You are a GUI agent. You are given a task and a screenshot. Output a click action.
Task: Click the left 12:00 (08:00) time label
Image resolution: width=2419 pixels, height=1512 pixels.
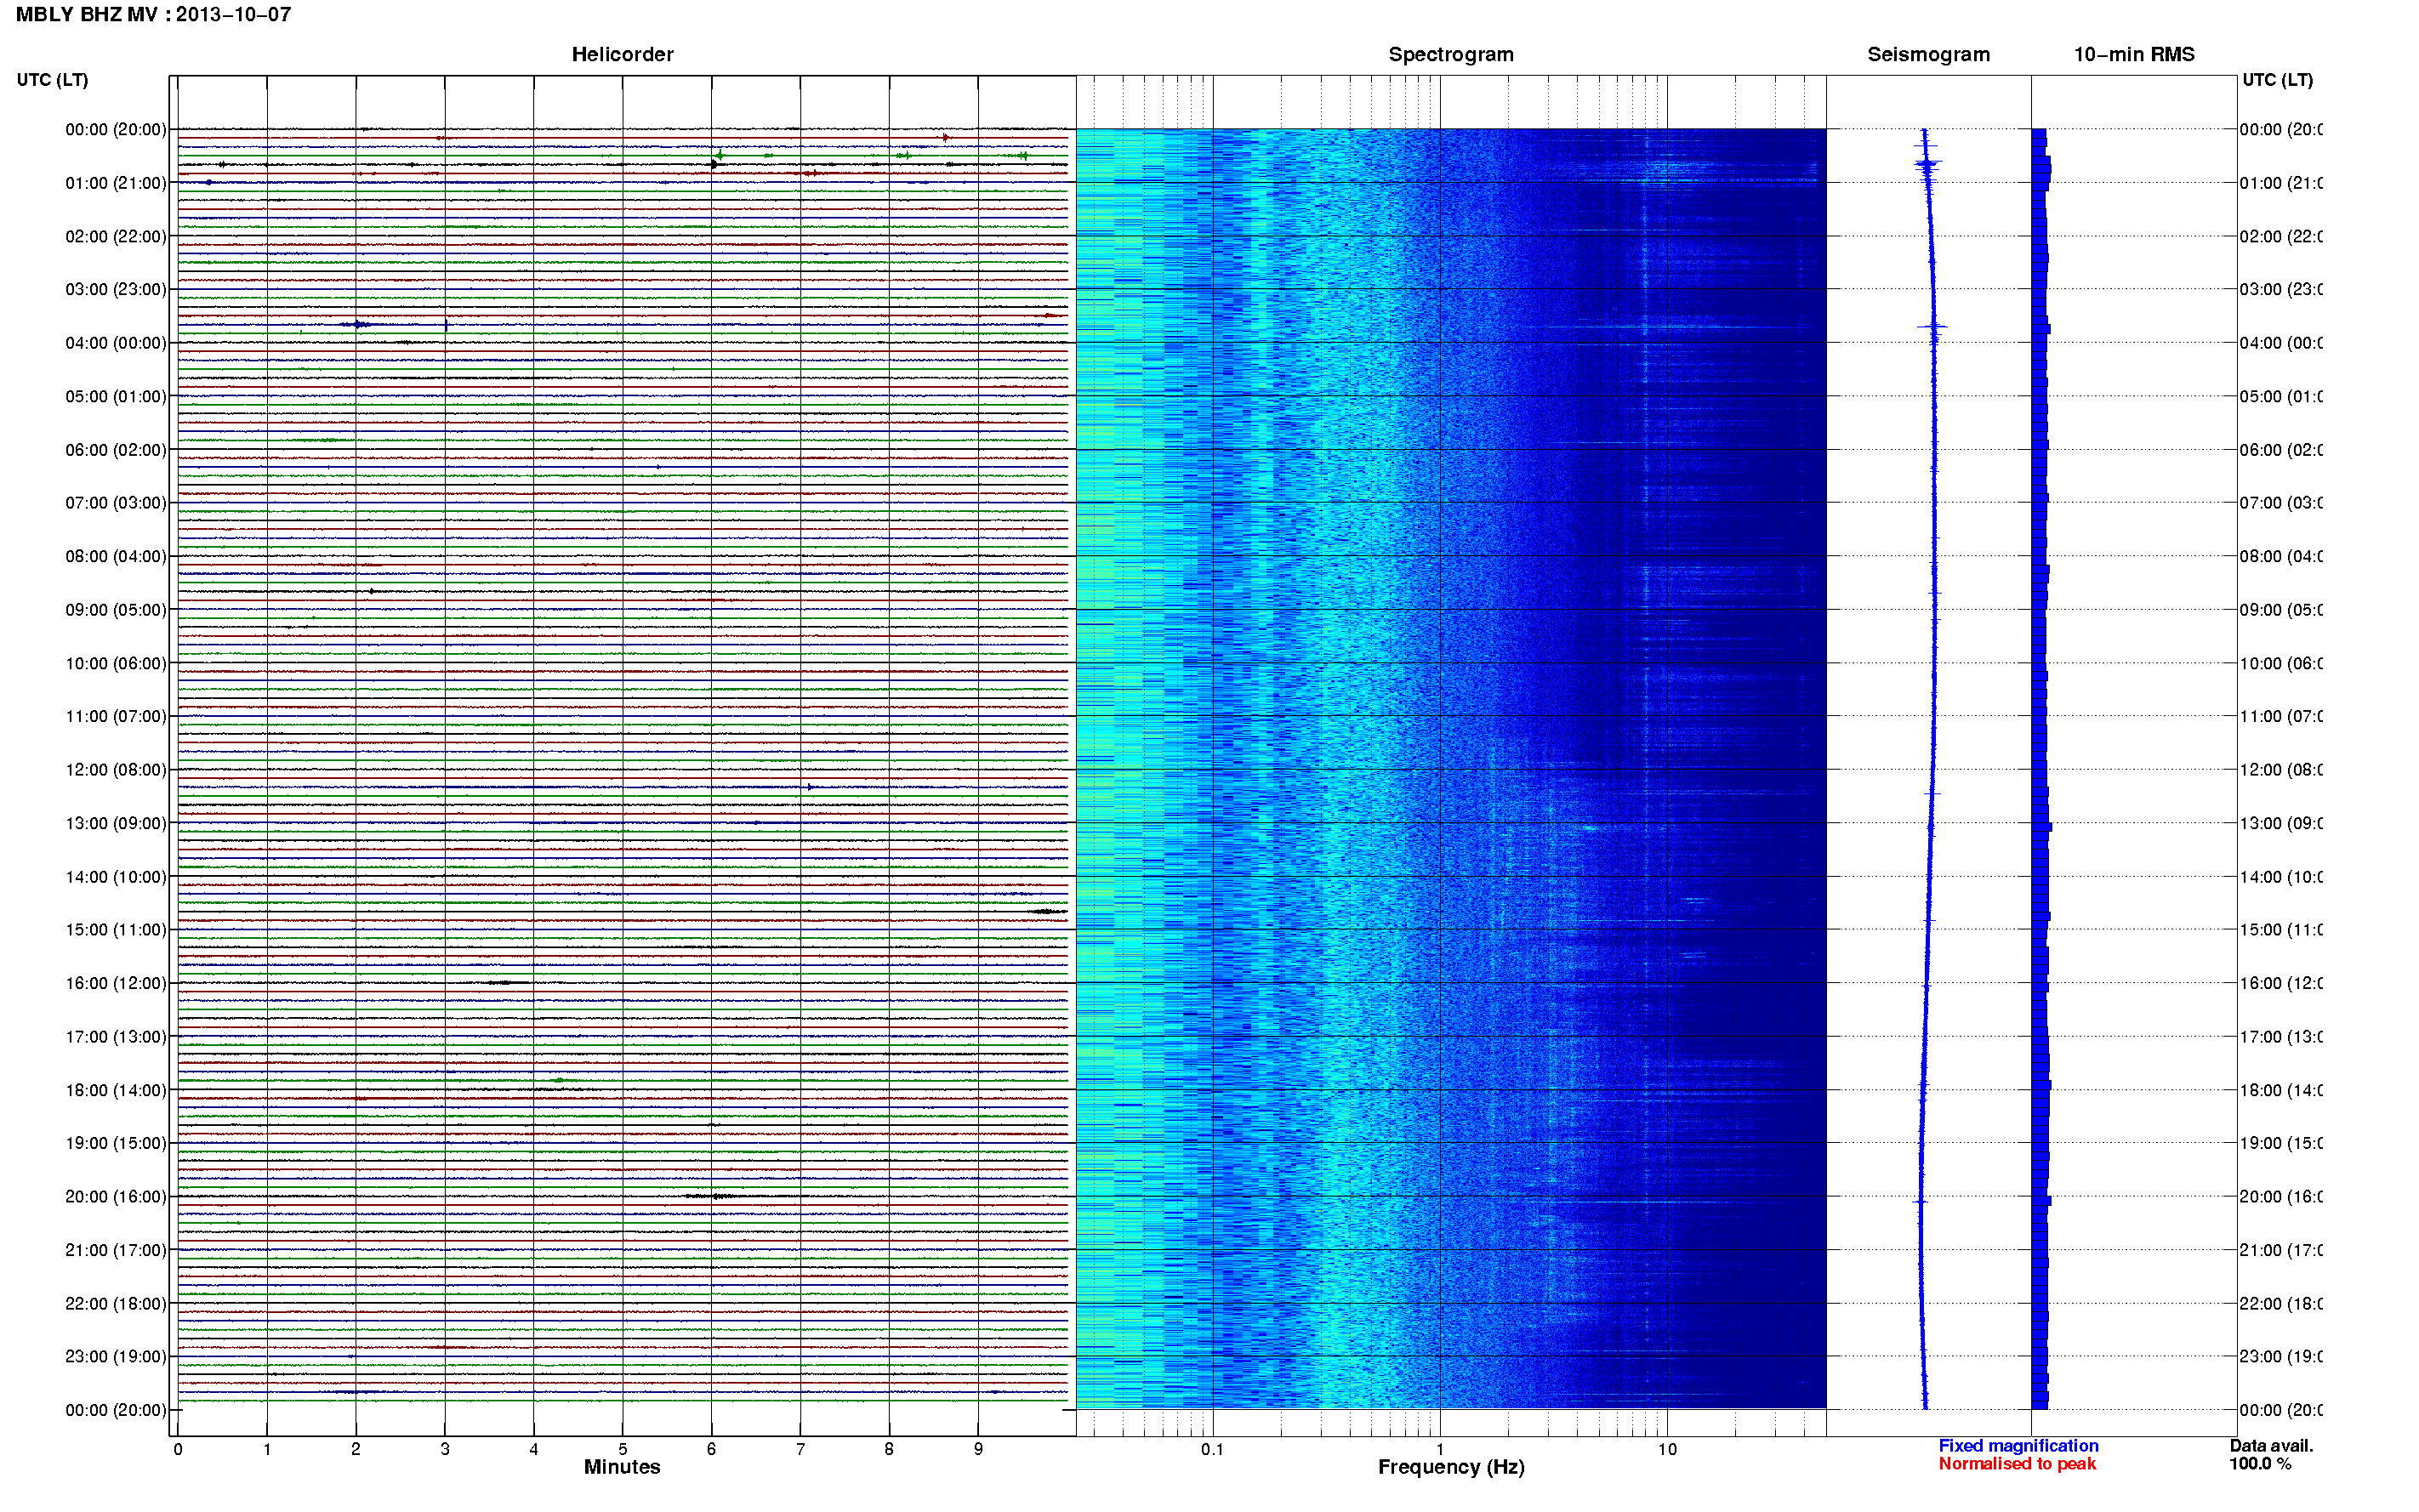tap(116, 770)
